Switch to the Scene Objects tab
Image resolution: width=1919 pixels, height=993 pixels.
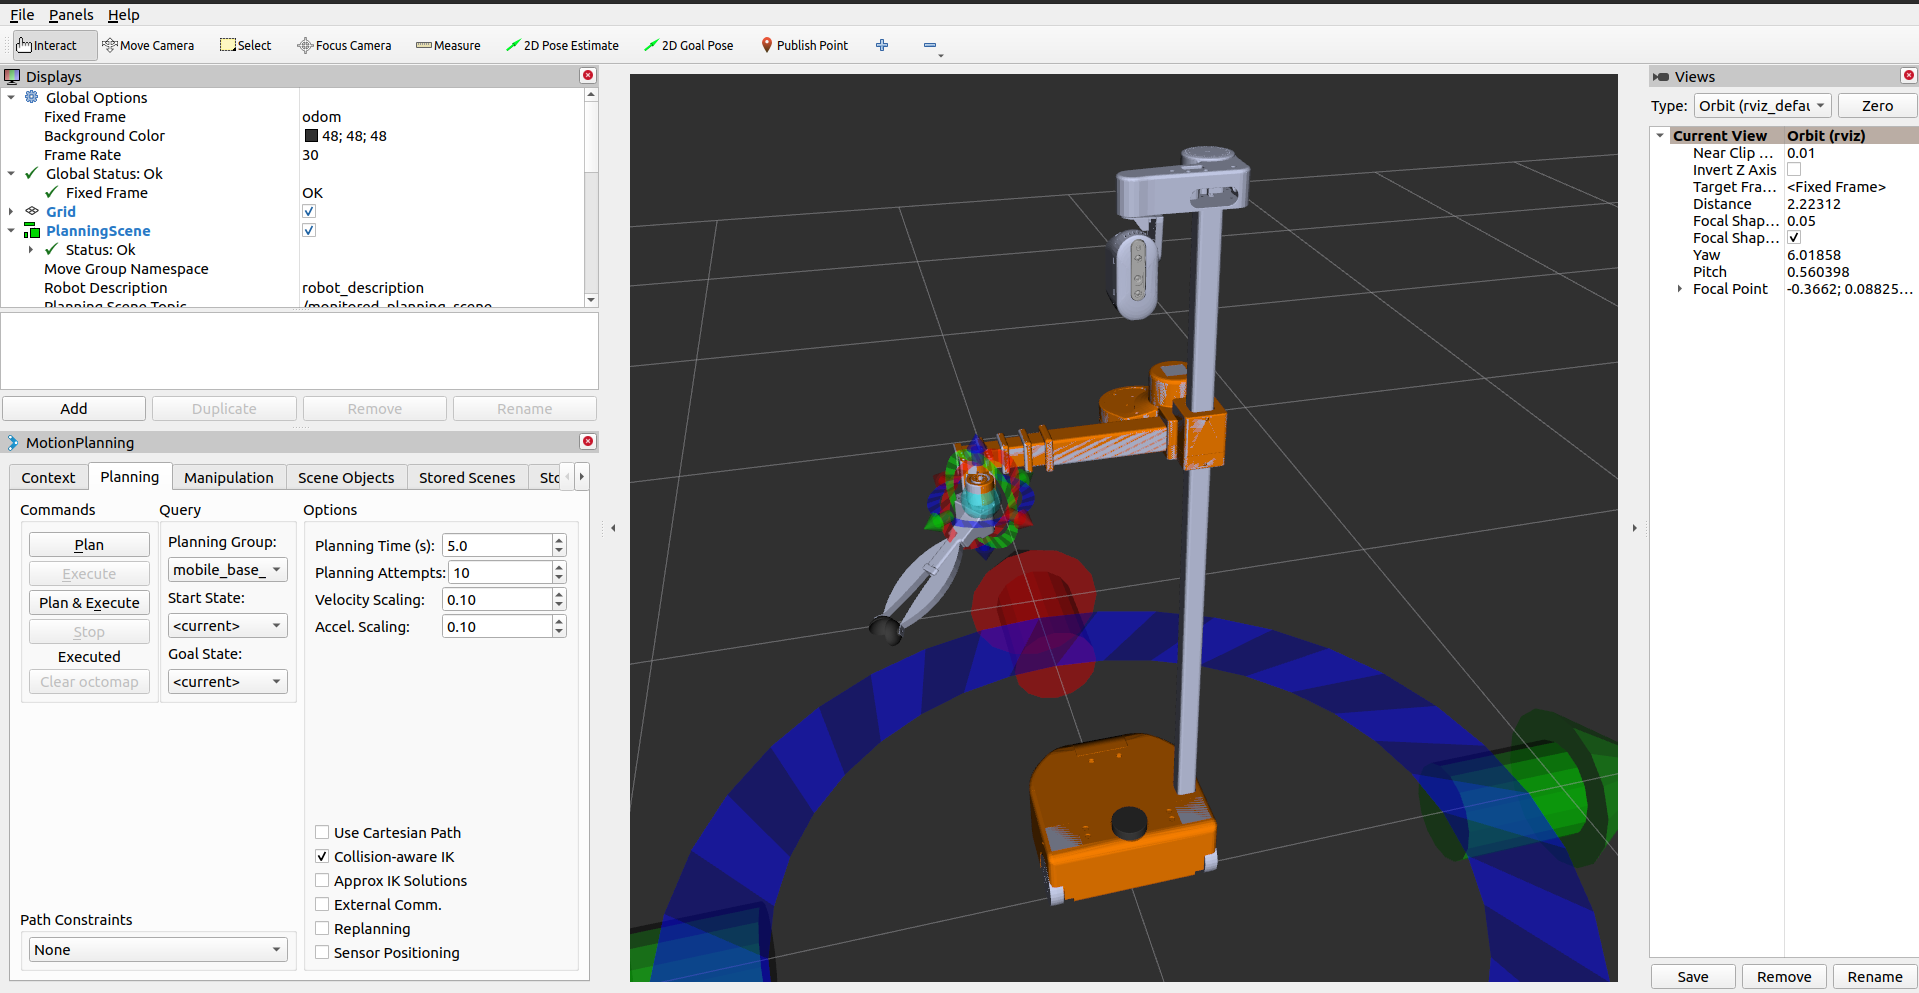345,477
